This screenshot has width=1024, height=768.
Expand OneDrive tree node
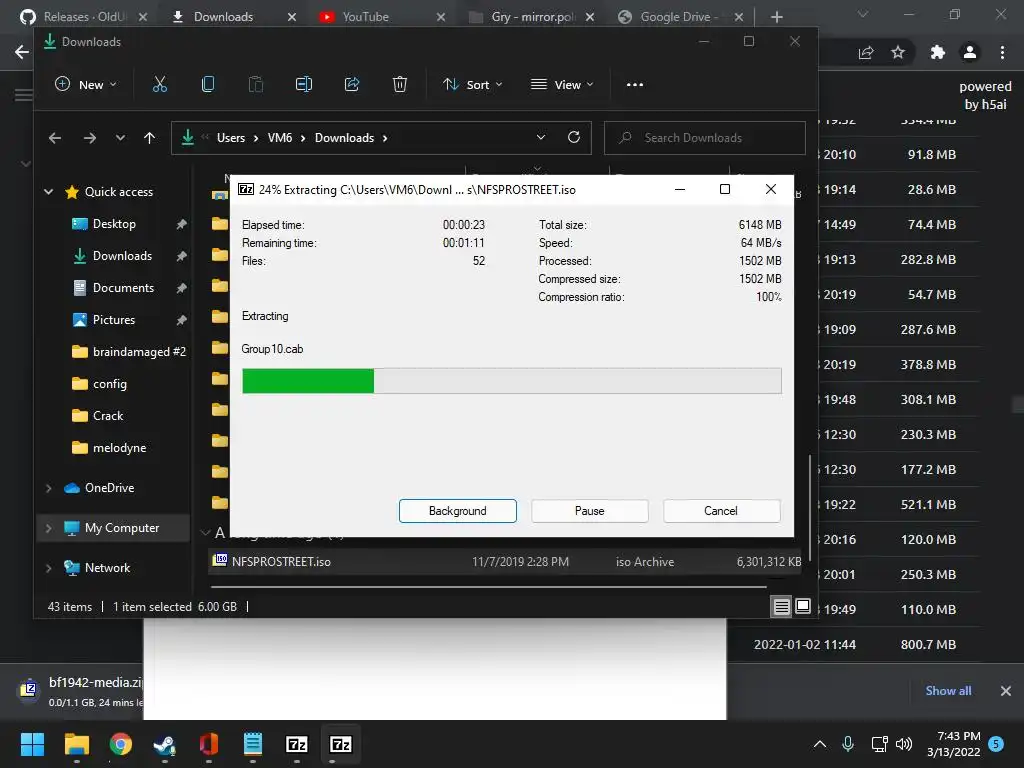pos(48,488)
